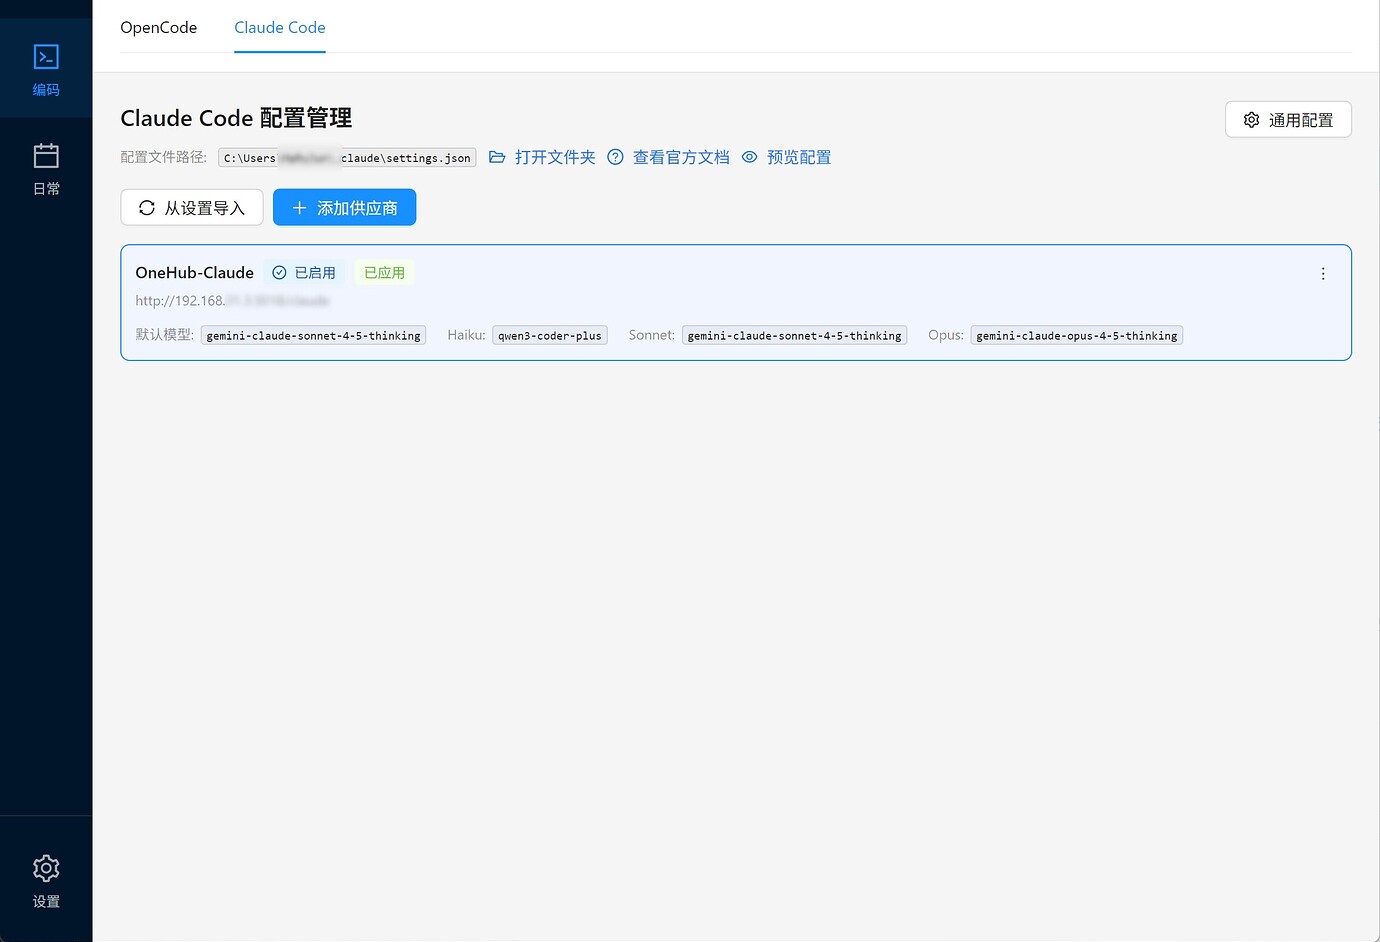Click Claude Code 配置管理 heading
This screenshot has width=1380, height=942.
[236, 118]
